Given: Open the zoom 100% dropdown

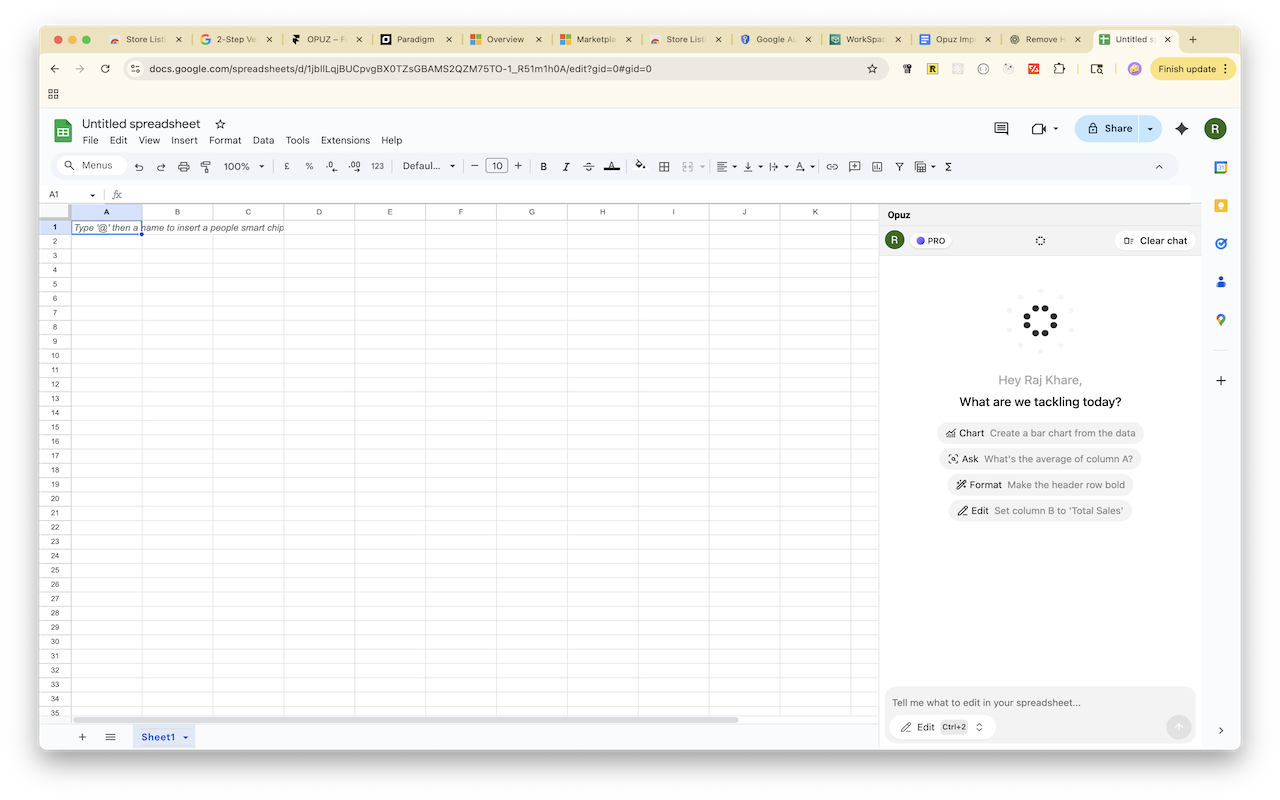Looking at the screenshot, I should pyautogui.click(x=244, y=167).
